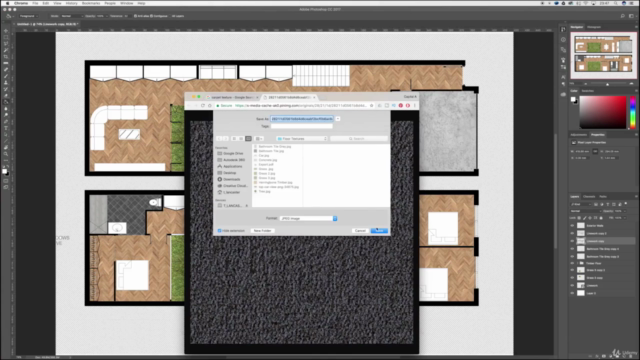Hide the Grass 3 copy layer
Screen dimensions: 640x360
(x=572, y=278)
